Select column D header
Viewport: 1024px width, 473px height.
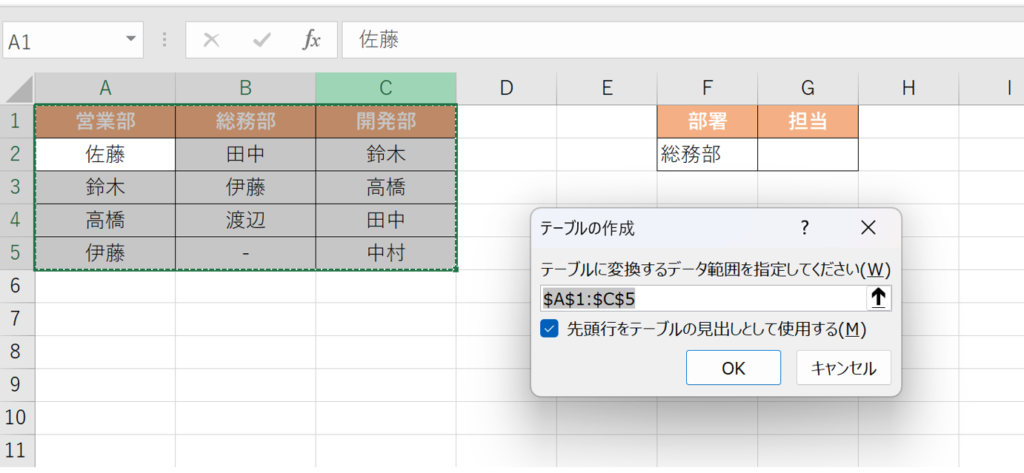tap(506, 88)
